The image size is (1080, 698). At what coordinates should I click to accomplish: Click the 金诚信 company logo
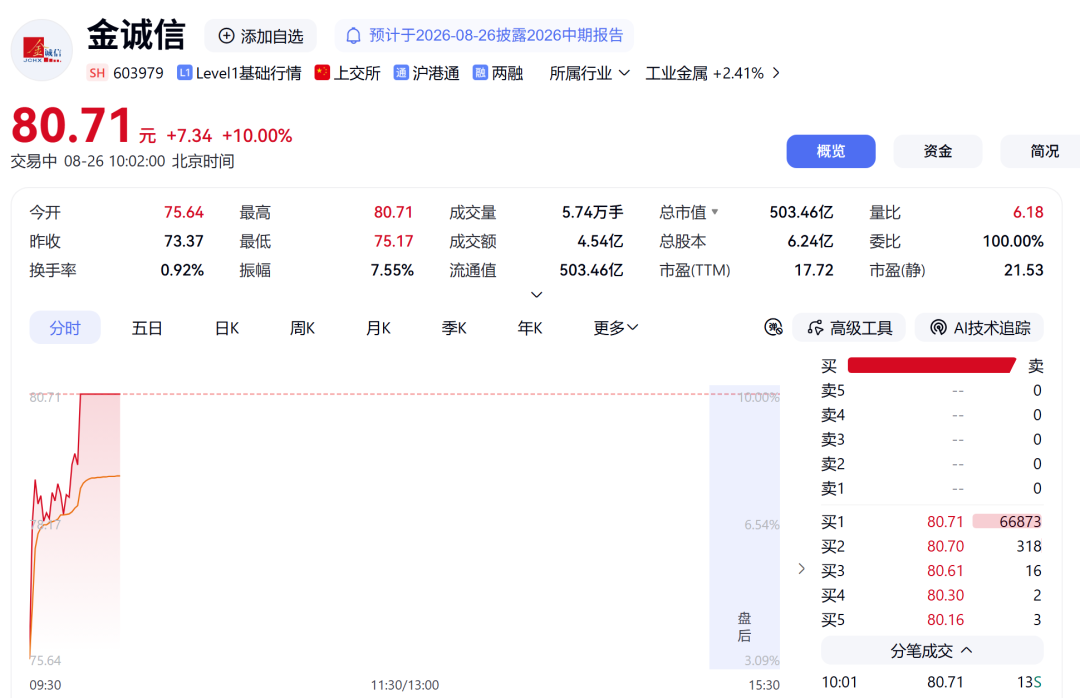pos(42,50)
